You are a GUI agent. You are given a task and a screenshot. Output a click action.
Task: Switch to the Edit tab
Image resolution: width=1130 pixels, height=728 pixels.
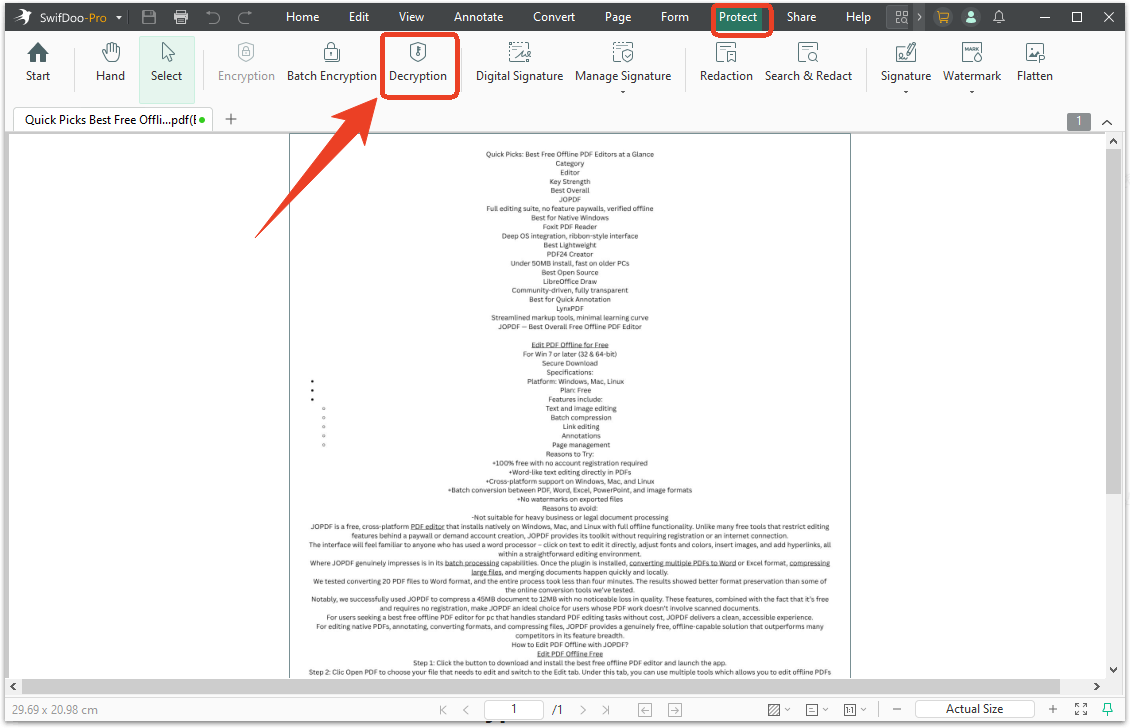coord(359,17)
